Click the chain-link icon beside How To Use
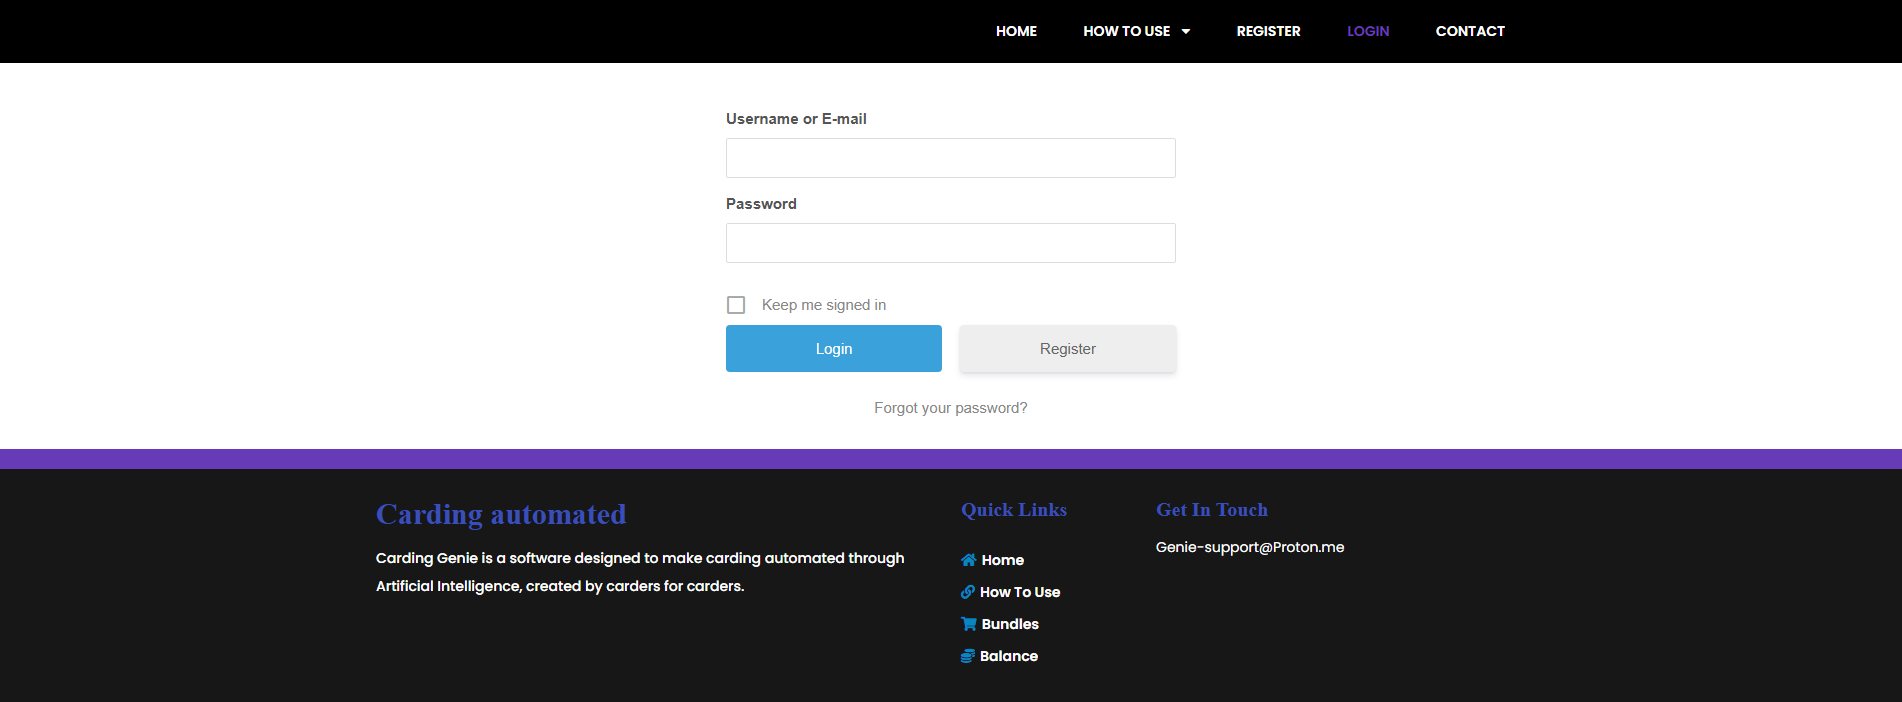 pyautogui.click(x=968, y=592)
